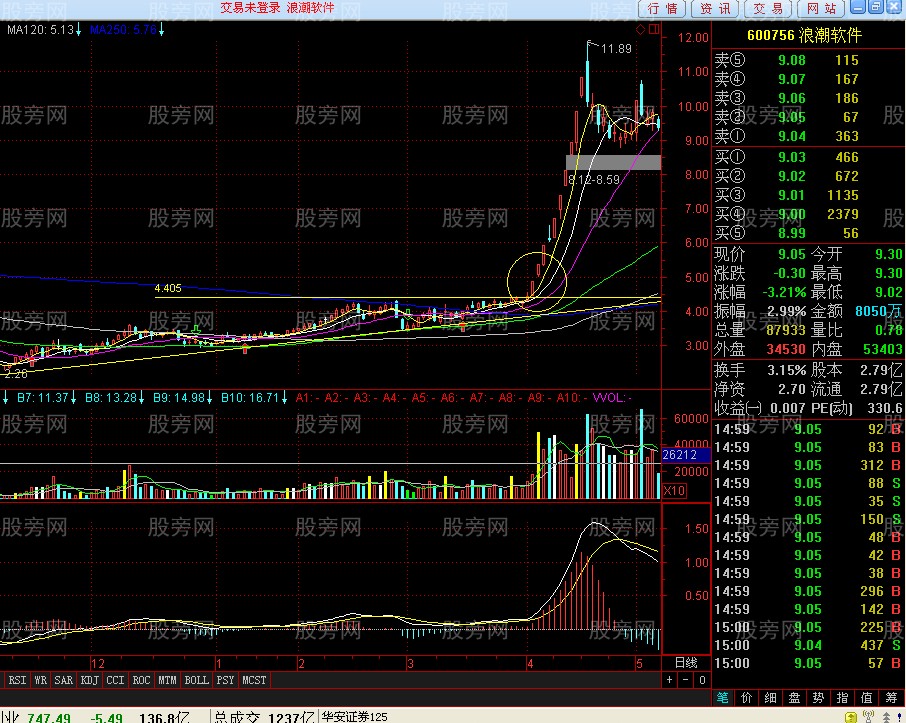The image size is (906, 723).
Task: Switch to the MTM indicator tab
Action: click(x=167, y=680)
